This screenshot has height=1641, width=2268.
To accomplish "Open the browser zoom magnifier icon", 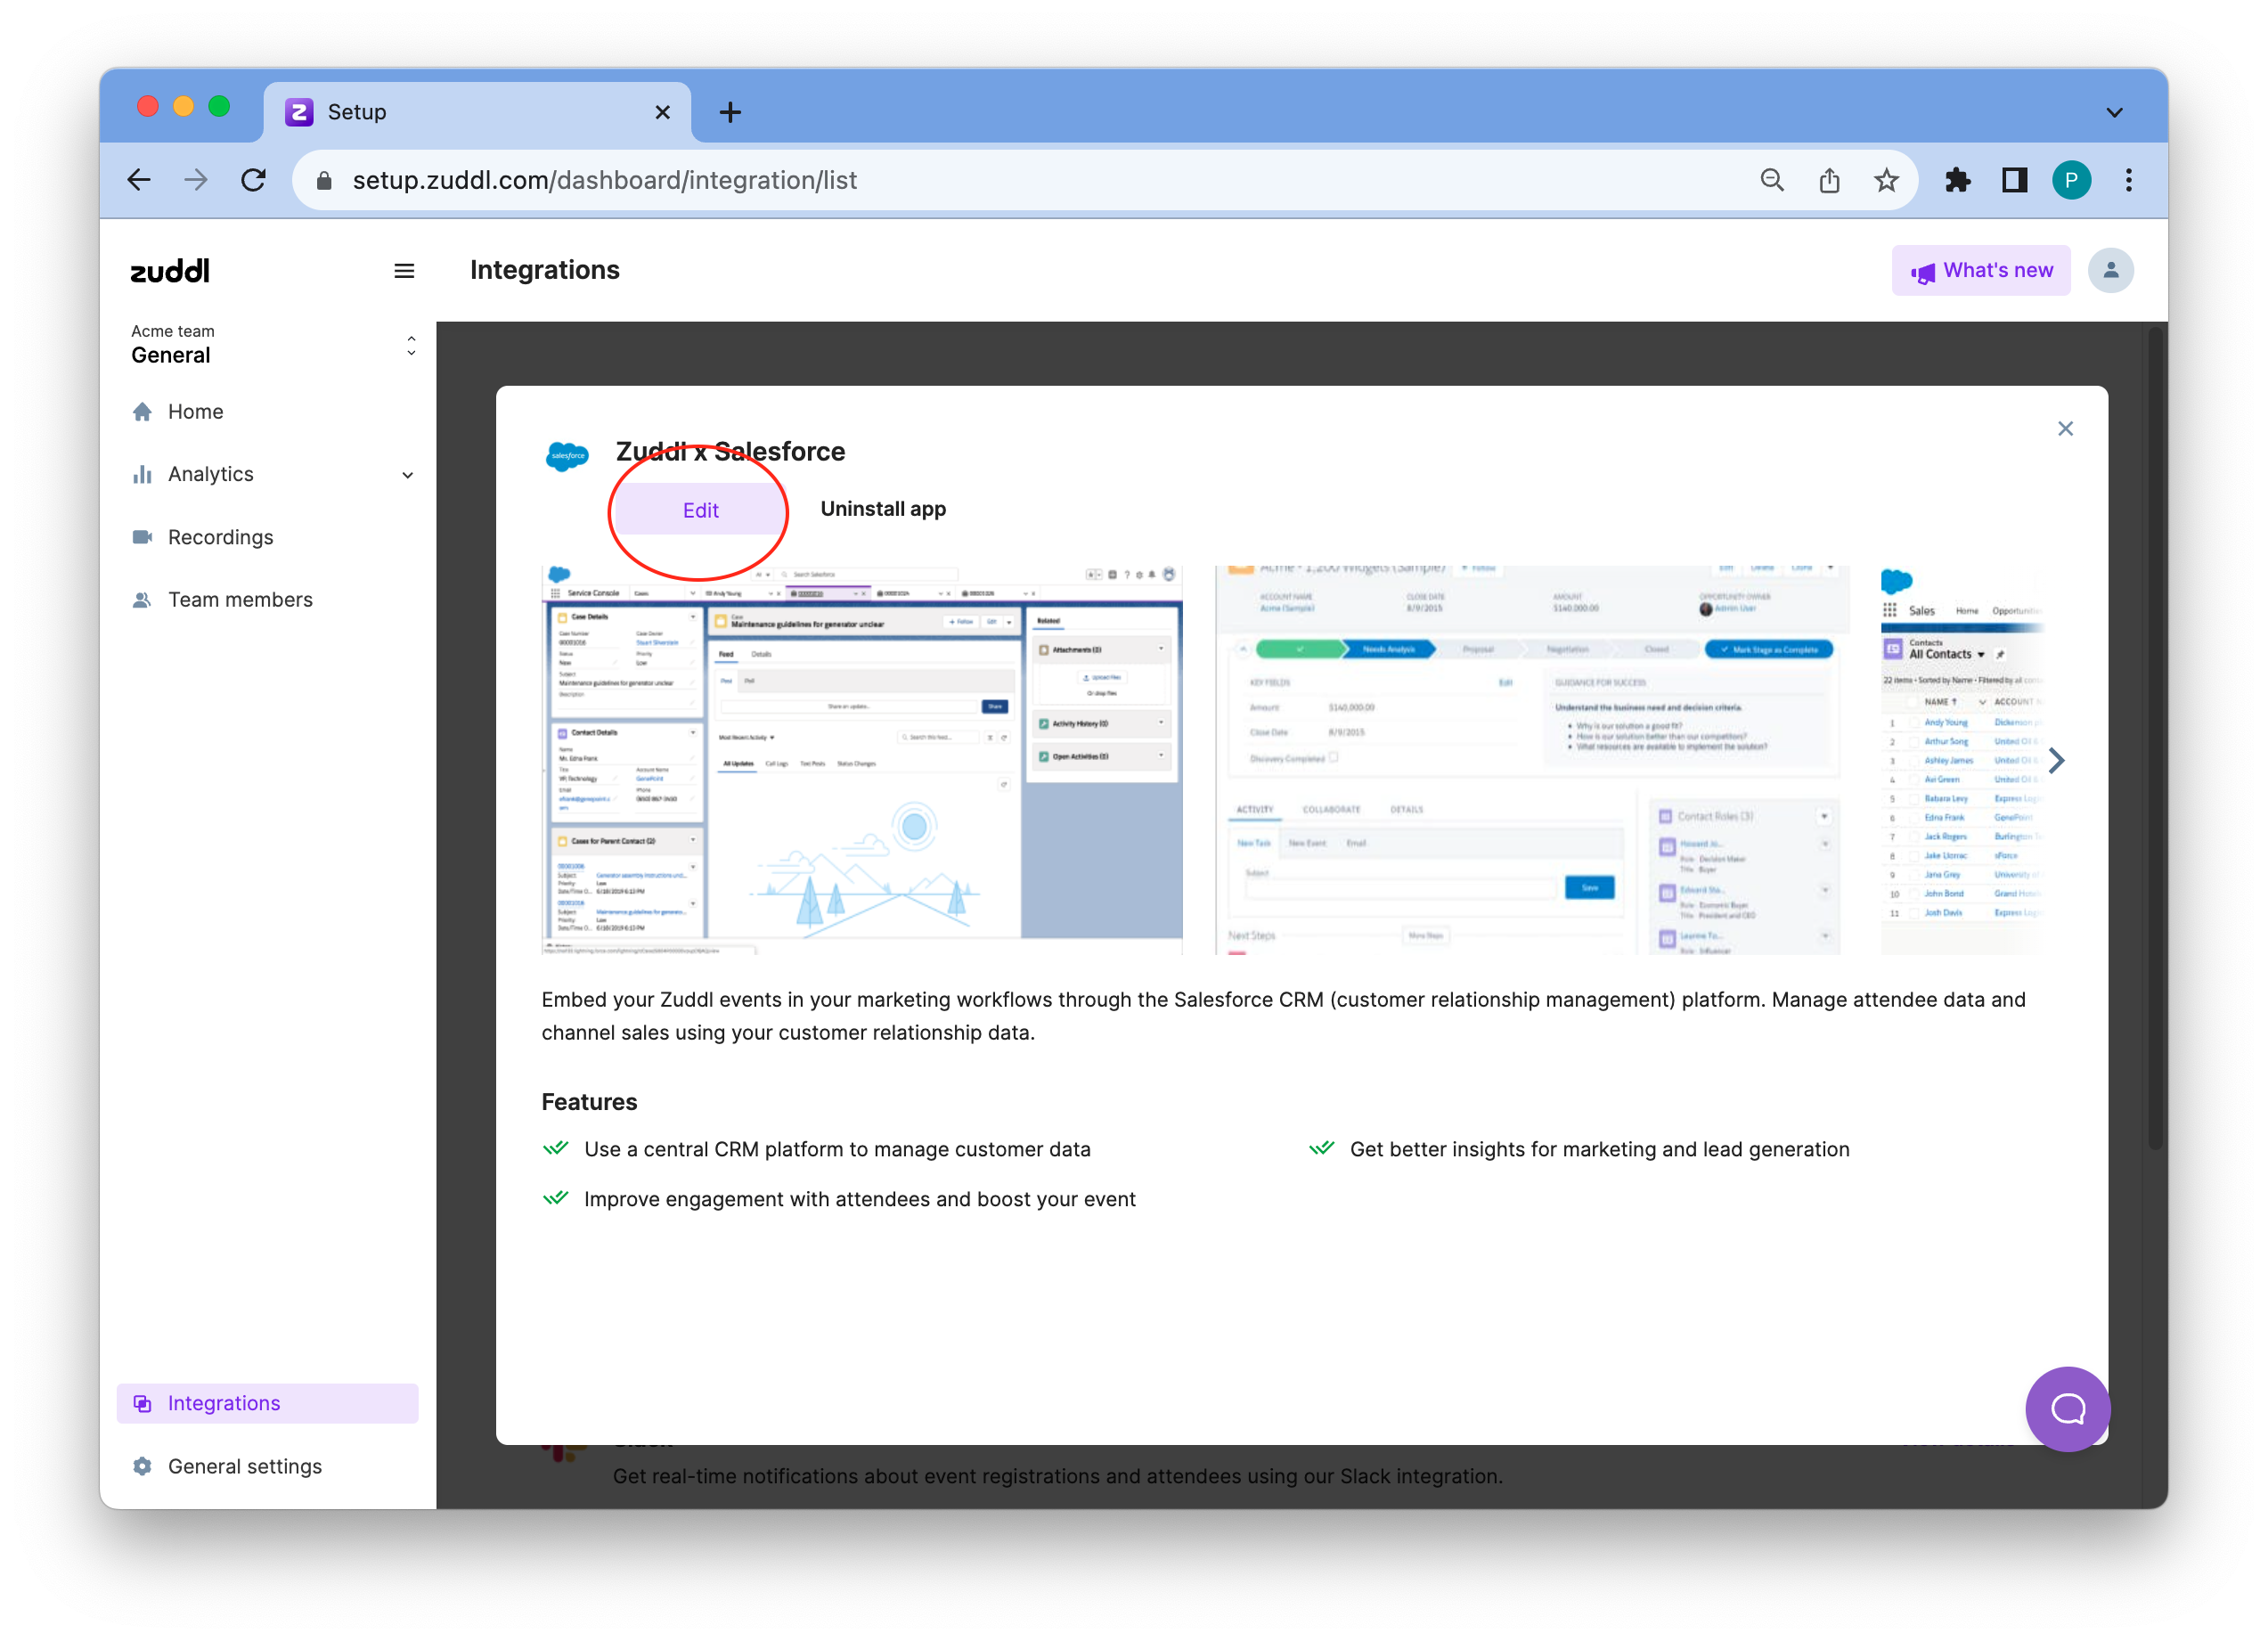I will click(1772, 181).
